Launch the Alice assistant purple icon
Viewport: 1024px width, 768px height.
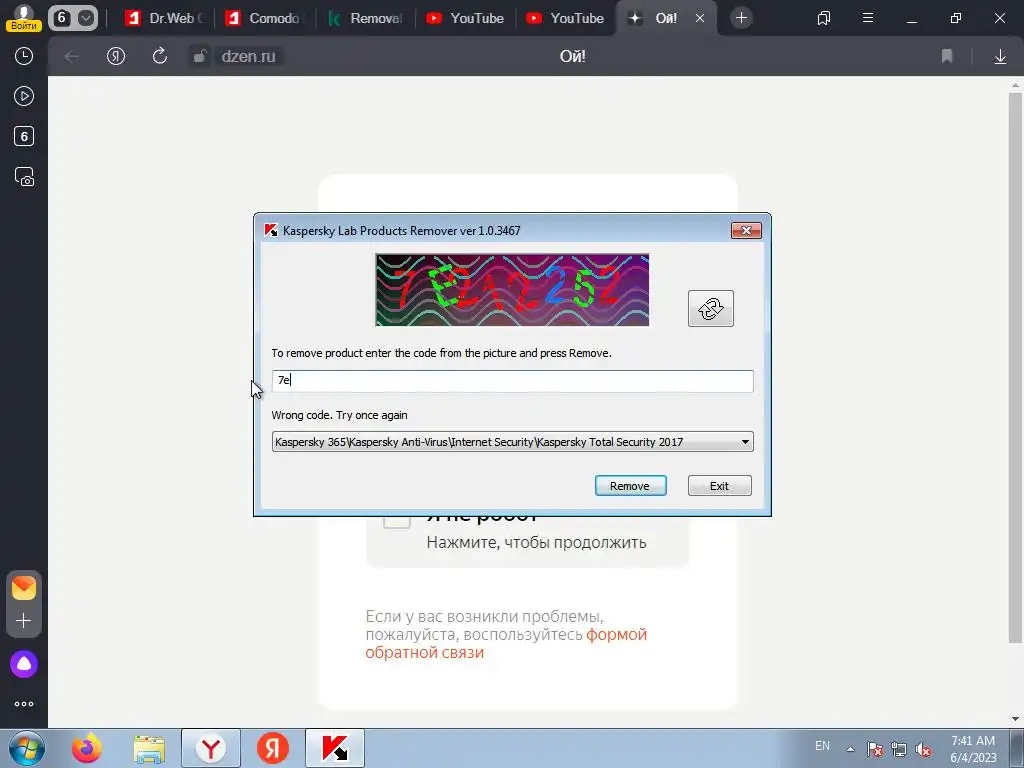click(x=24, y=664)
